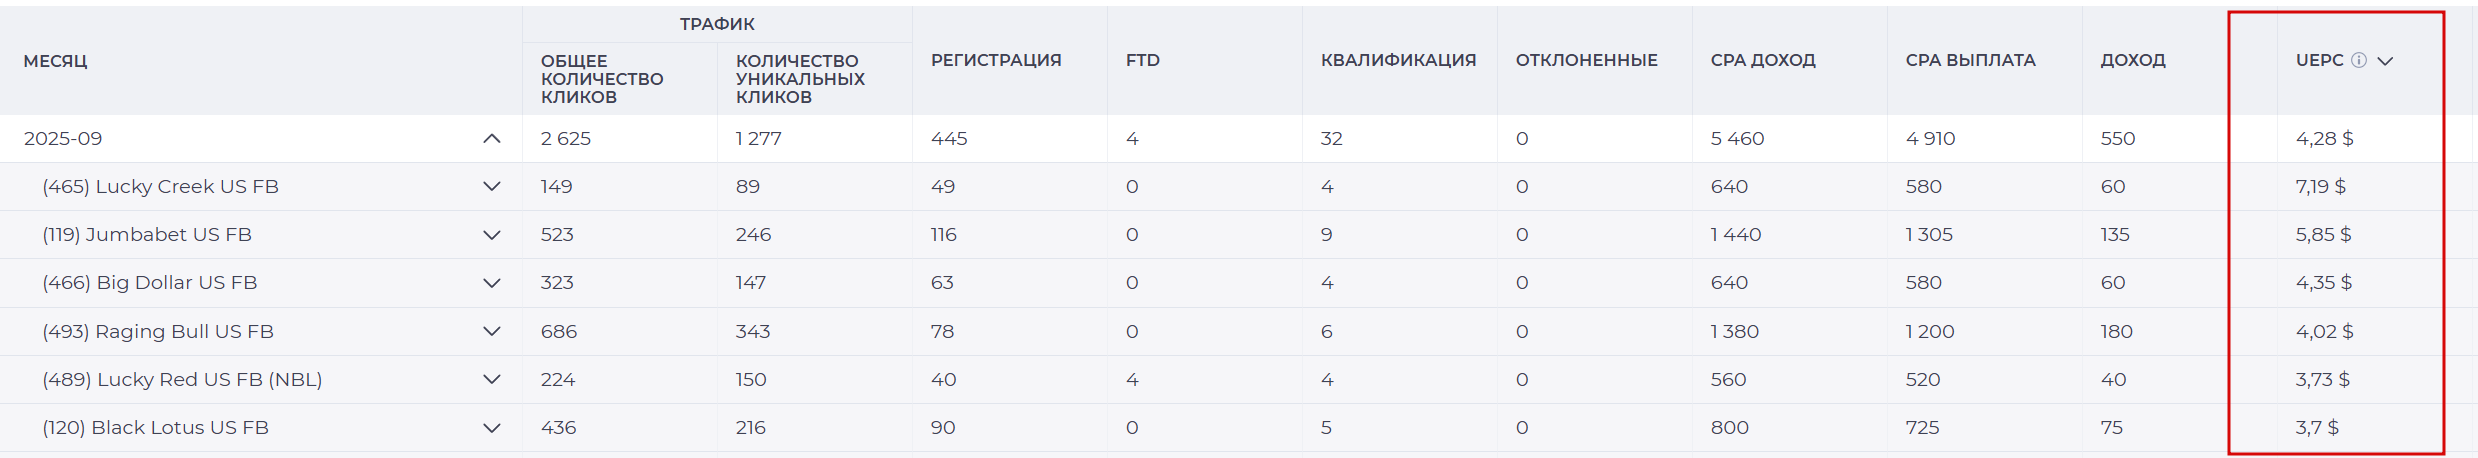
Task: Expand the Black Lotus US FB row
Action: tap(491, 428)
